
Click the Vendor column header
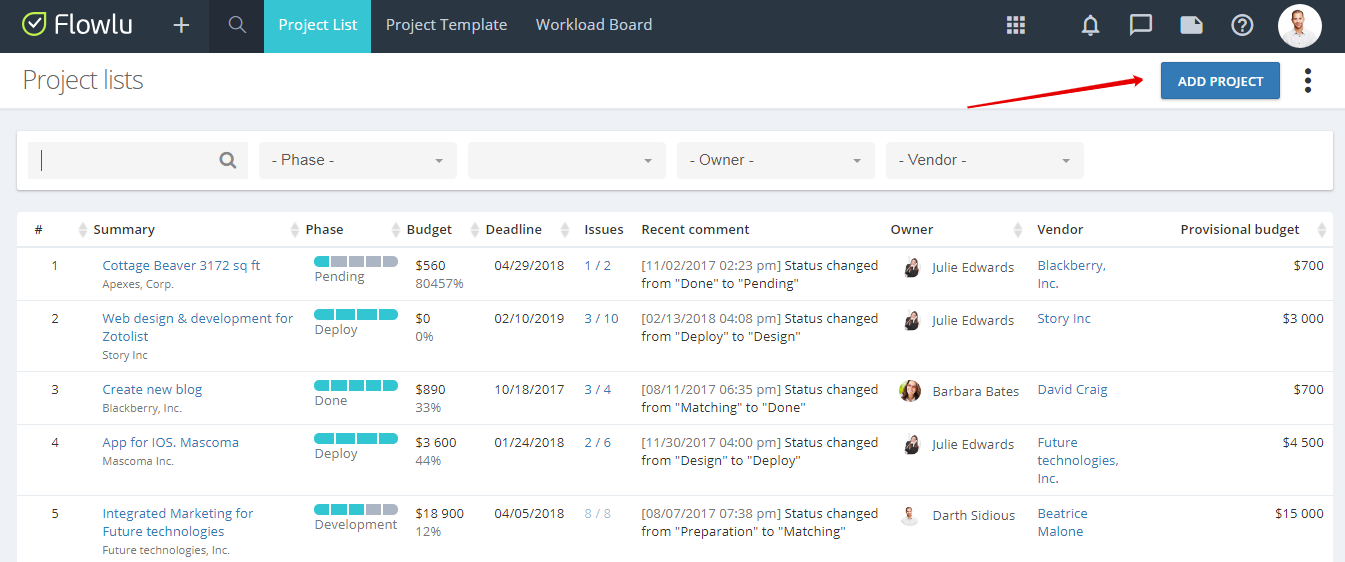[x=1060, y=230]
